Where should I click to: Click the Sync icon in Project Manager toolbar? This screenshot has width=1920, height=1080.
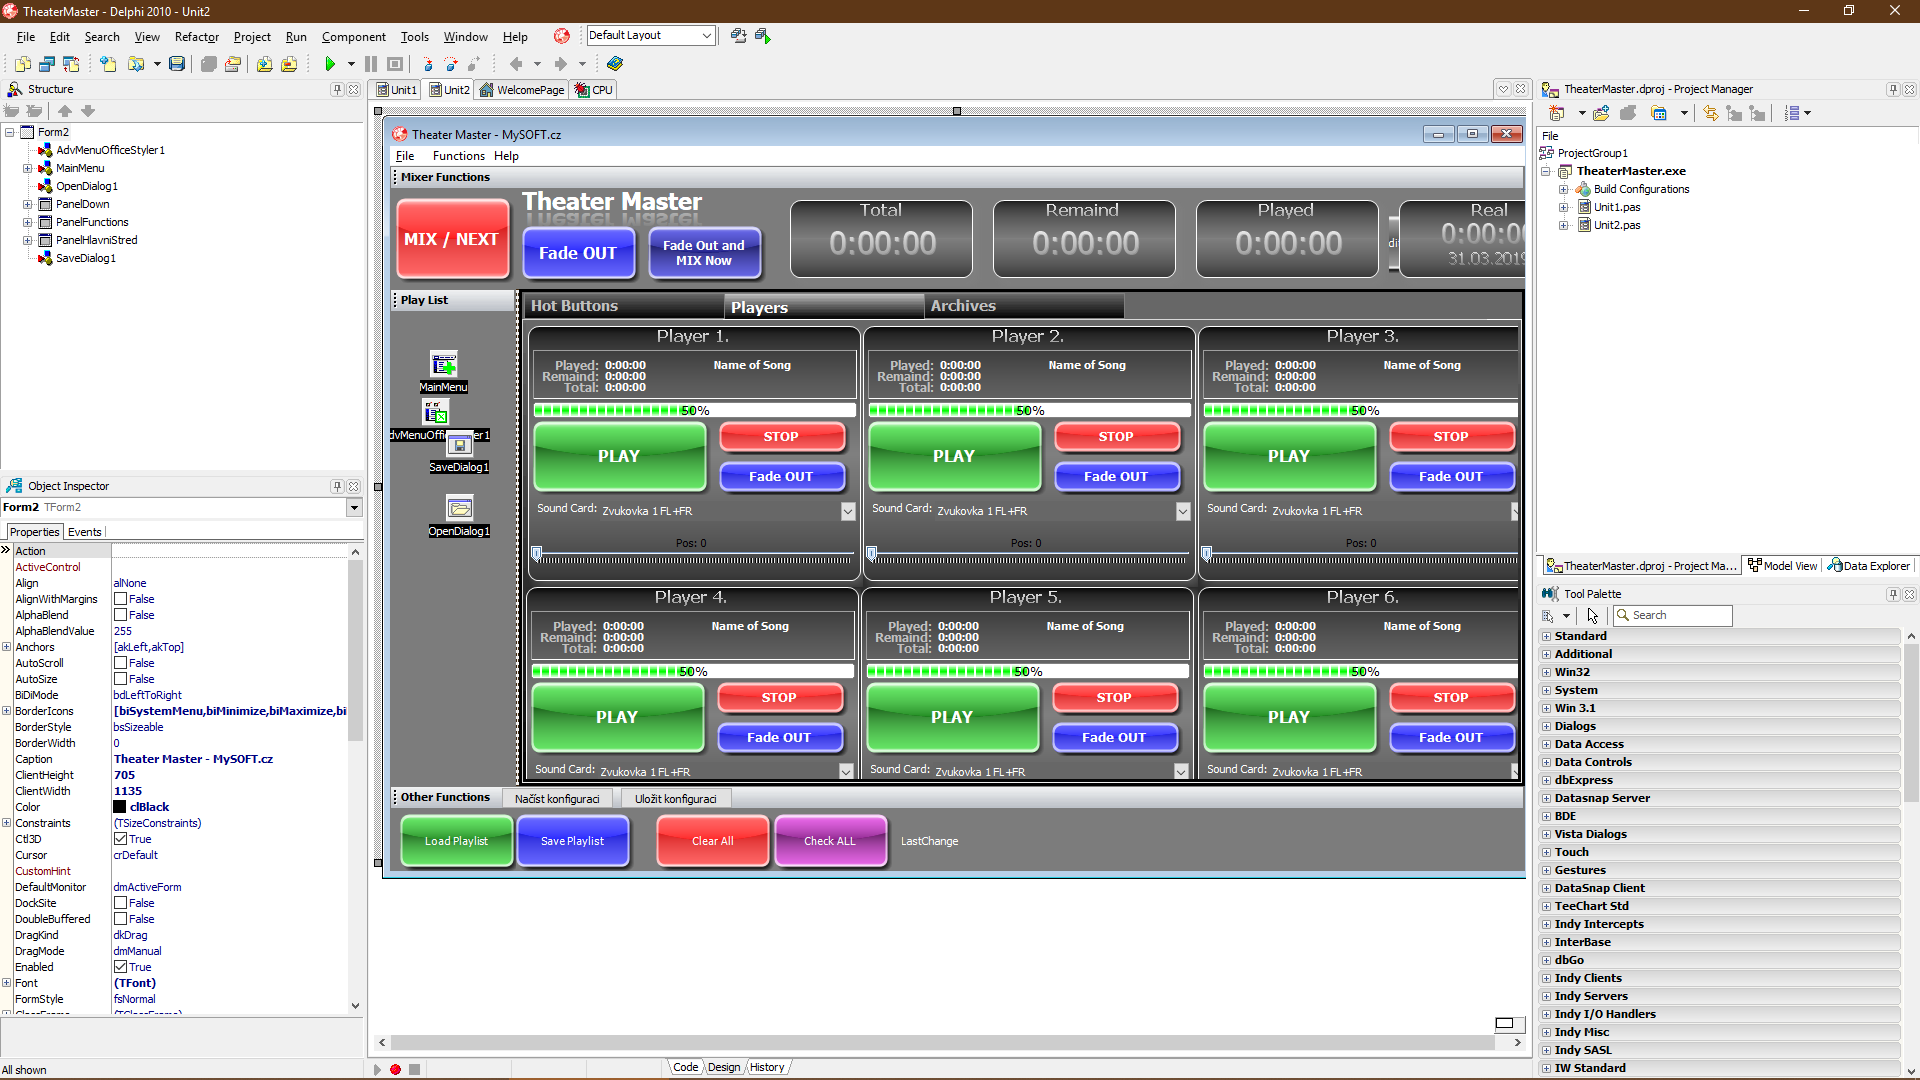click(1711, 113)
